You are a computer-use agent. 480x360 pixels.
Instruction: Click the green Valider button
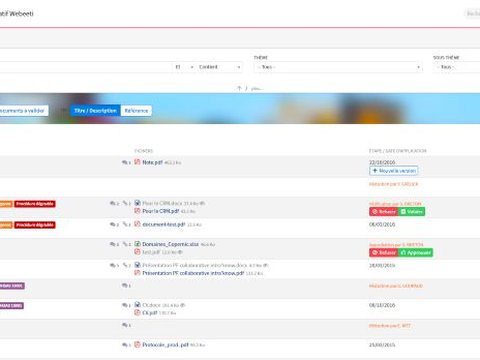coord(412,212)
